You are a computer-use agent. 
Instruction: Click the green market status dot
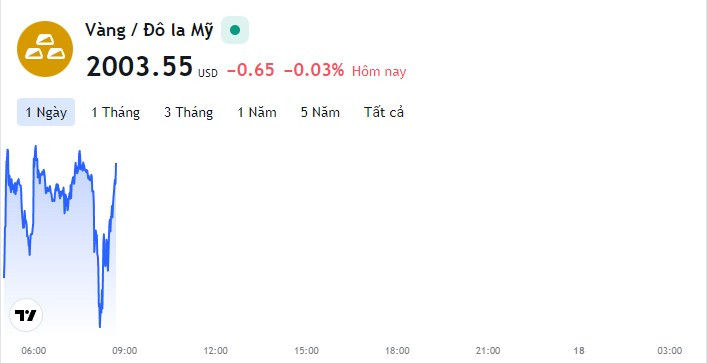tap(235, 30)
